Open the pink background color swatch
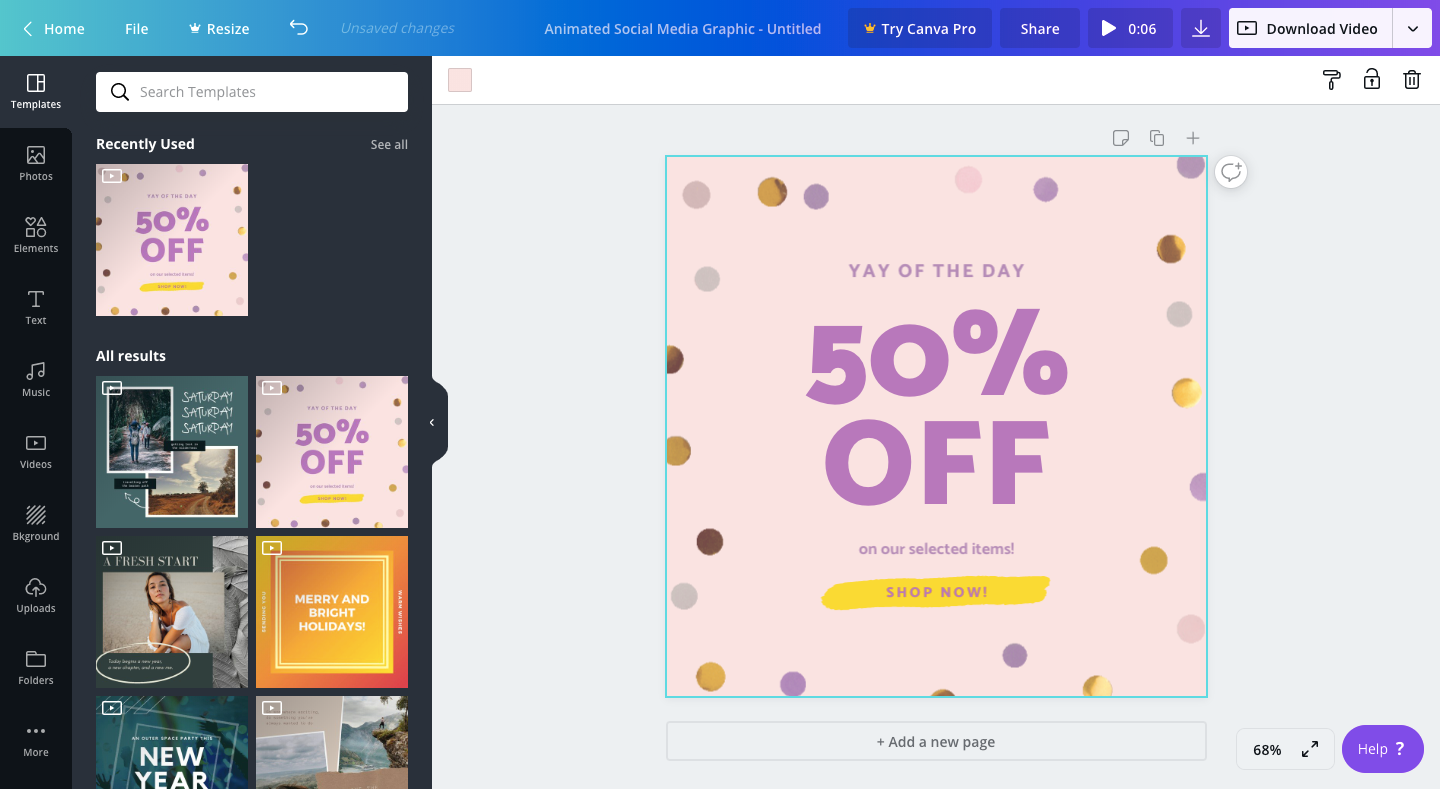This screenshot has width=1440, height=789. tap(460, 80)
